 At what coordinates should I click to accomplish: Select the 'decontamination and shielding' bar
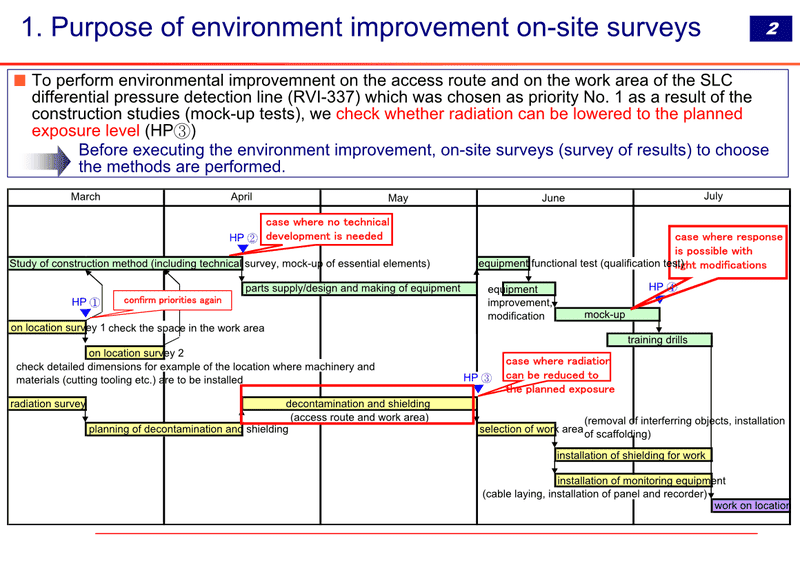[358, 404]
